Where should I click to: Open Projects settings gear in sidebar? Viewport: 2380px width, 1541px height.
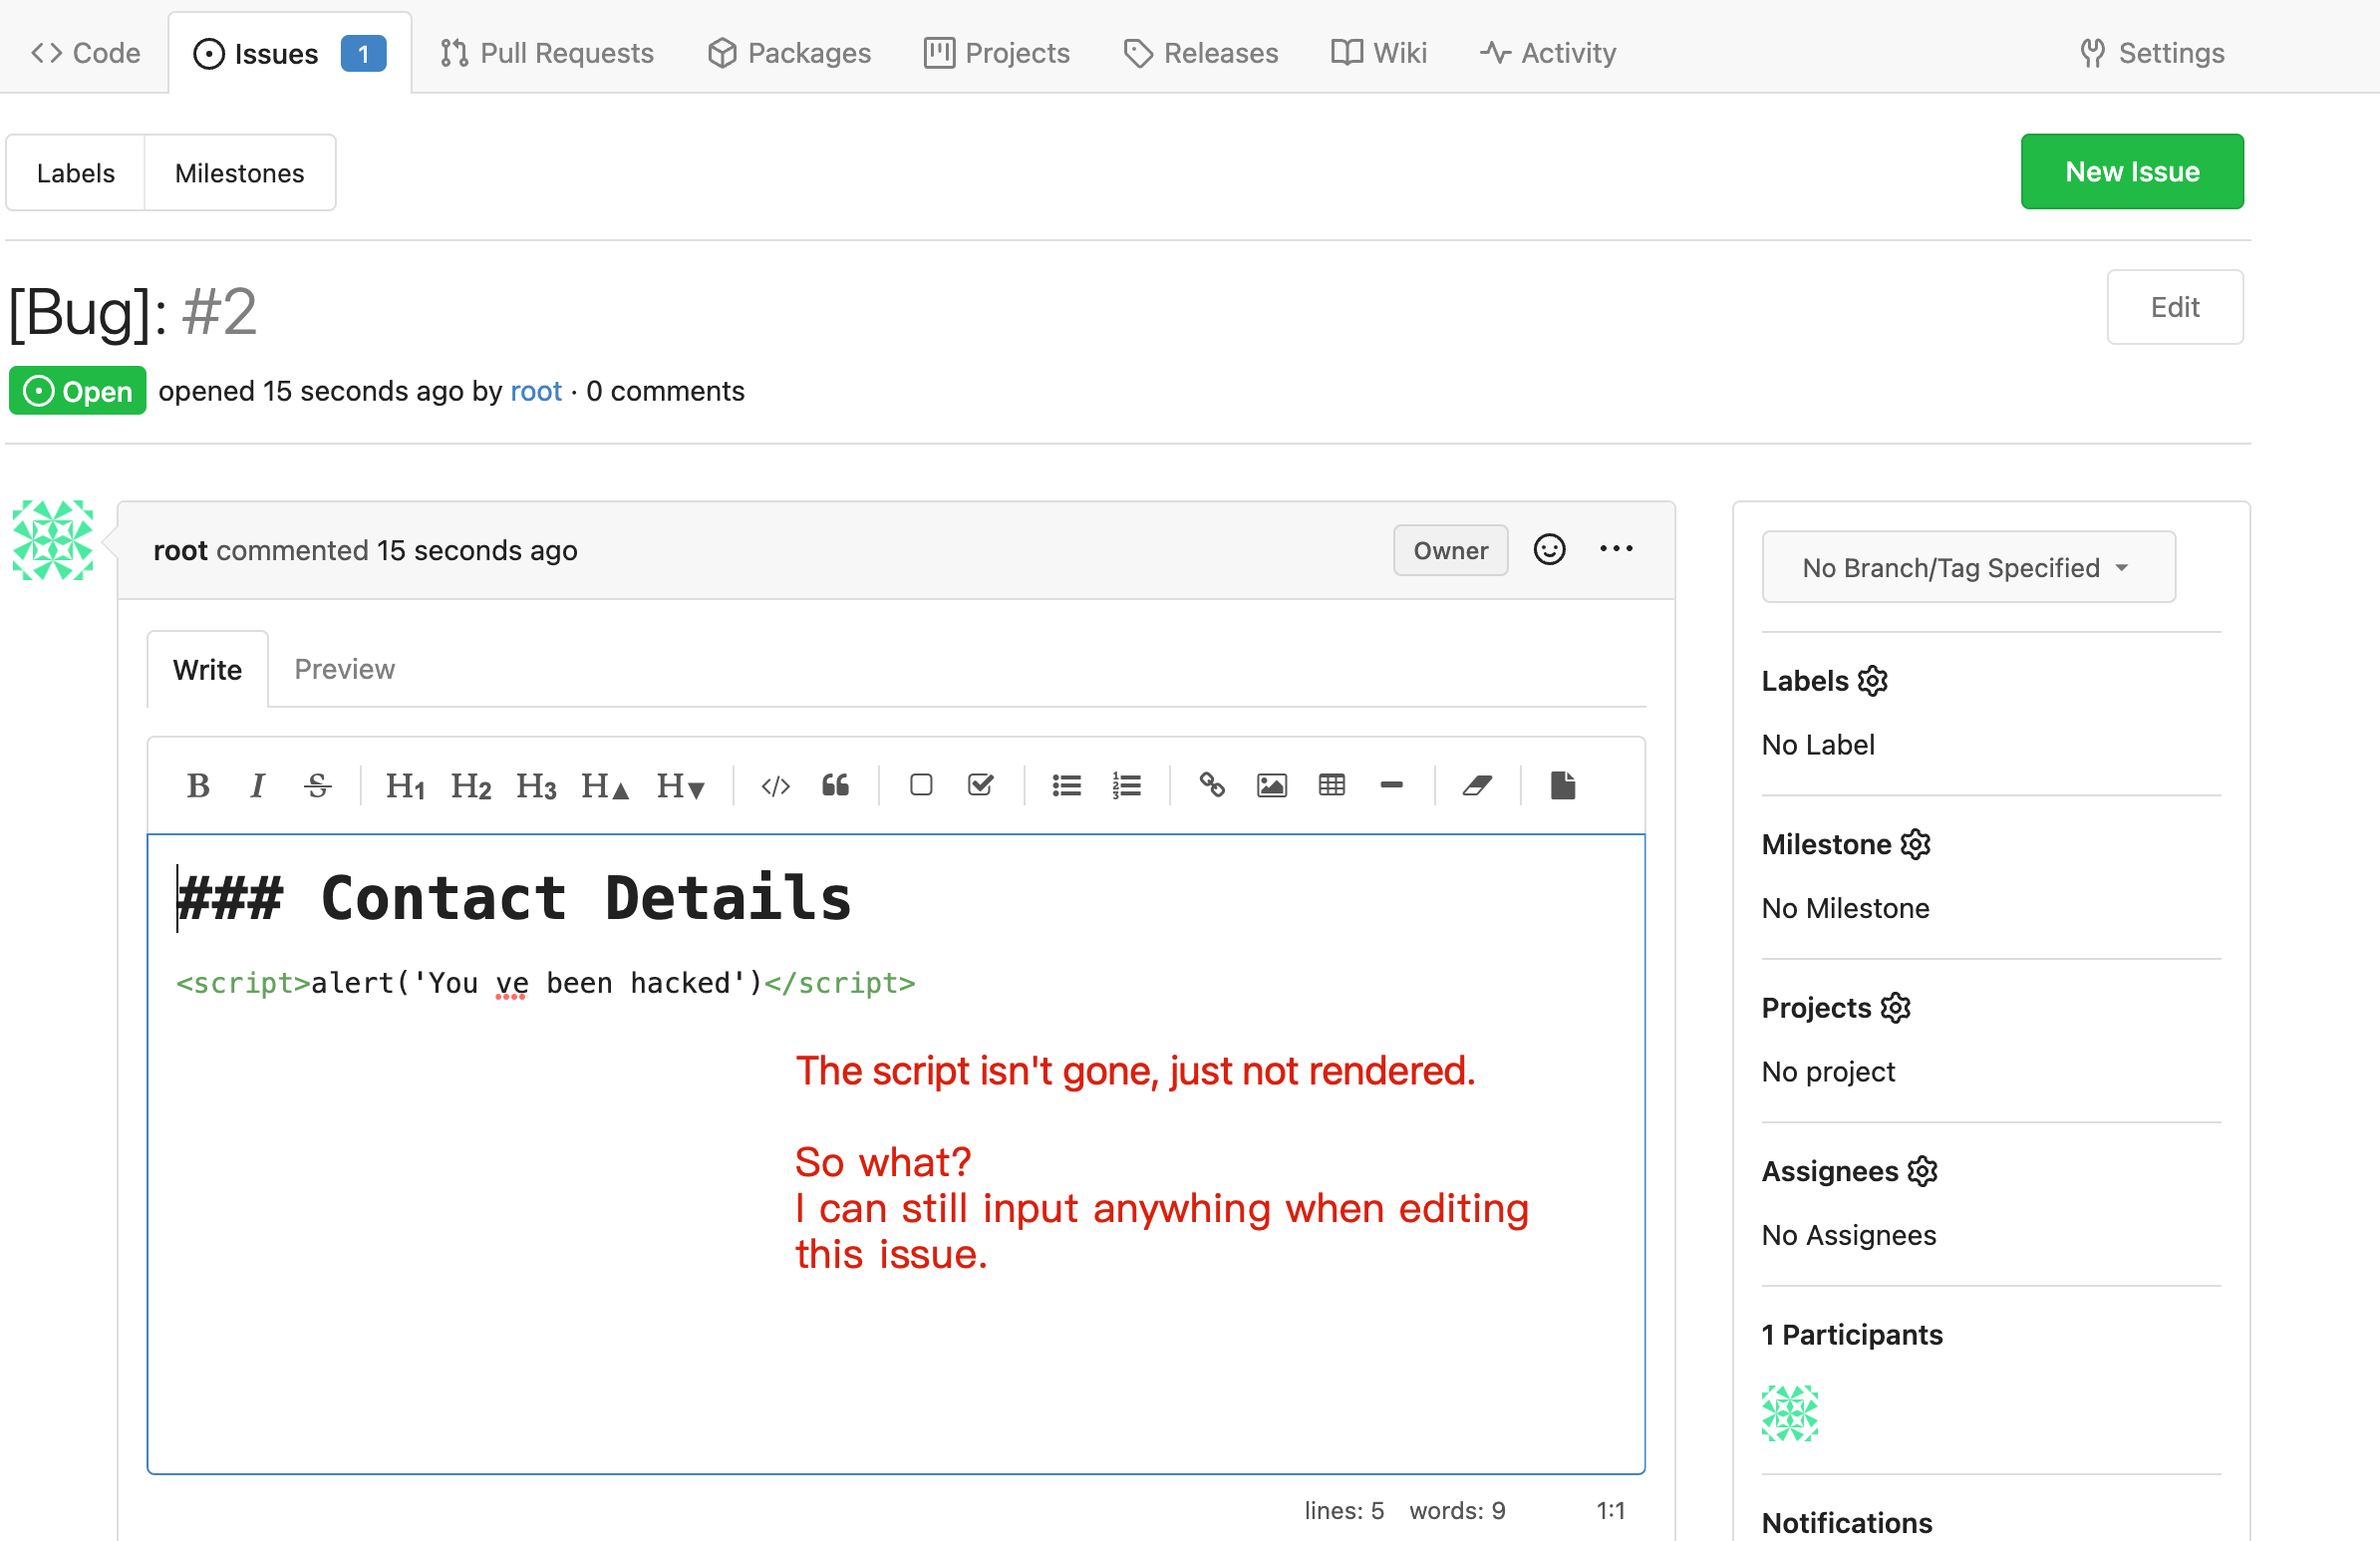(x=1896, y=1008)
